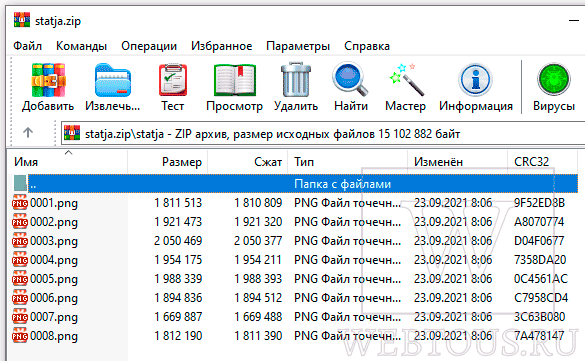585x361 pixels.
Task: Select file 0007.png
Action: (x=54, y=317)
